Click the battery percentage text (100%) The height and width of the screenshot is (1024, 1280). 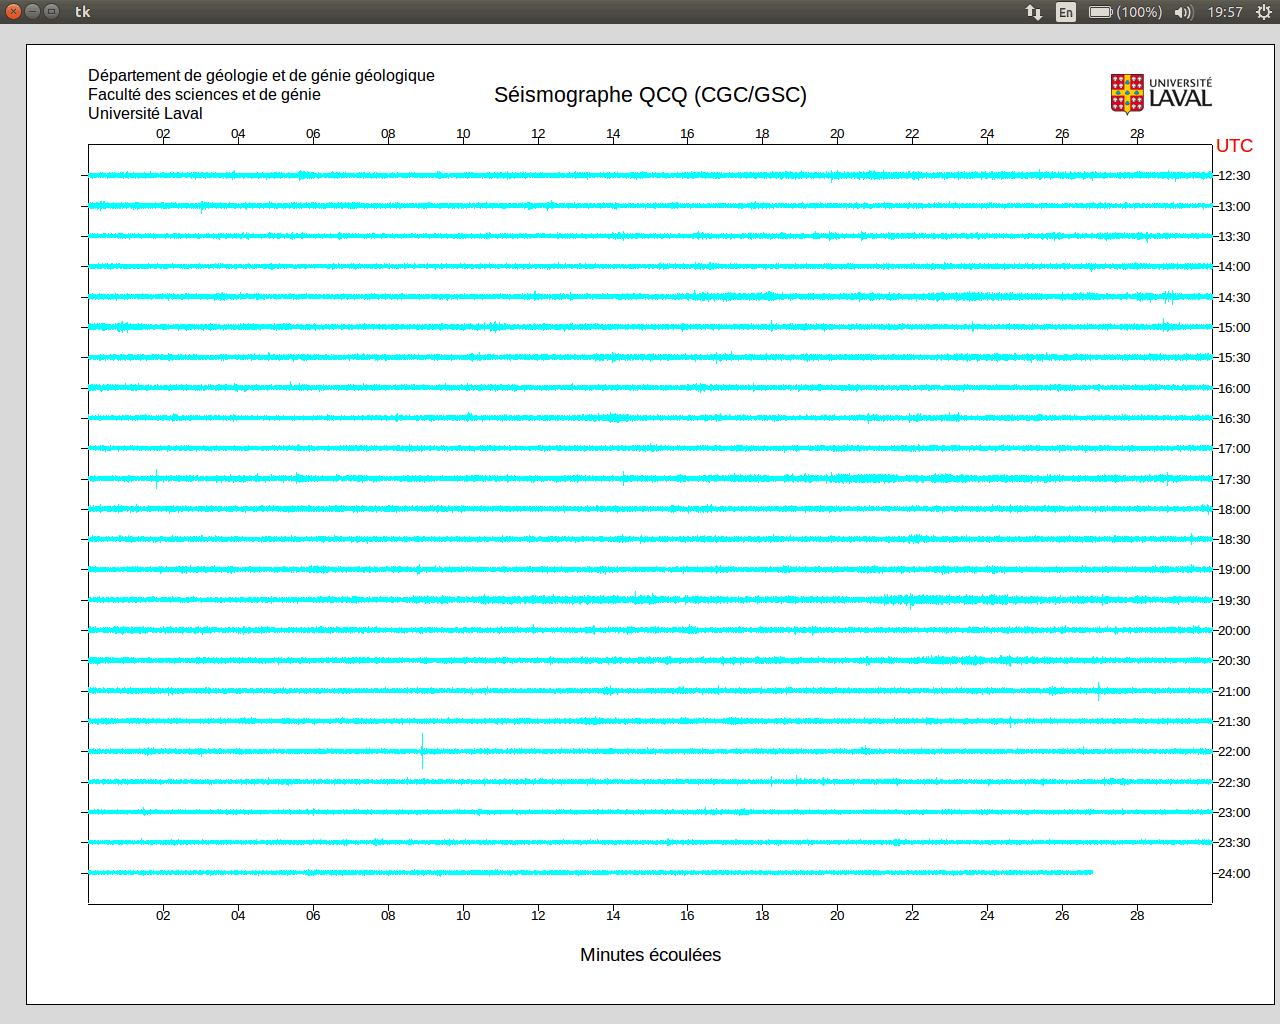point(1139,12)
